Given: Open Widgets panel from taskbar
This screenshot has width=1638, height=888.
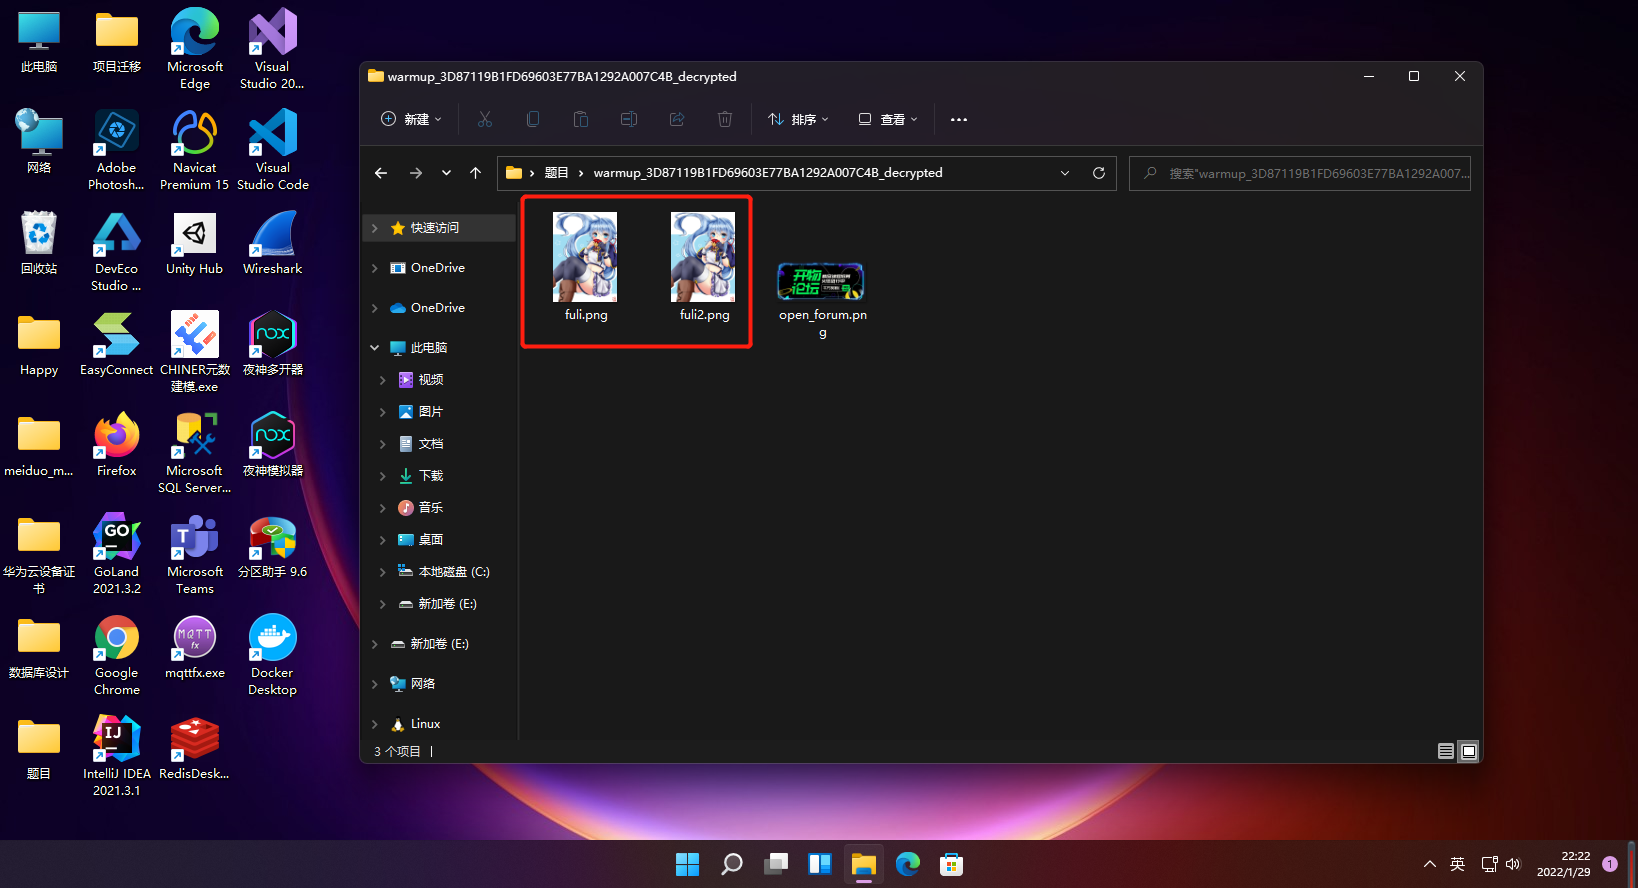Looking at the screenshot, I should [x=820, y=864].
